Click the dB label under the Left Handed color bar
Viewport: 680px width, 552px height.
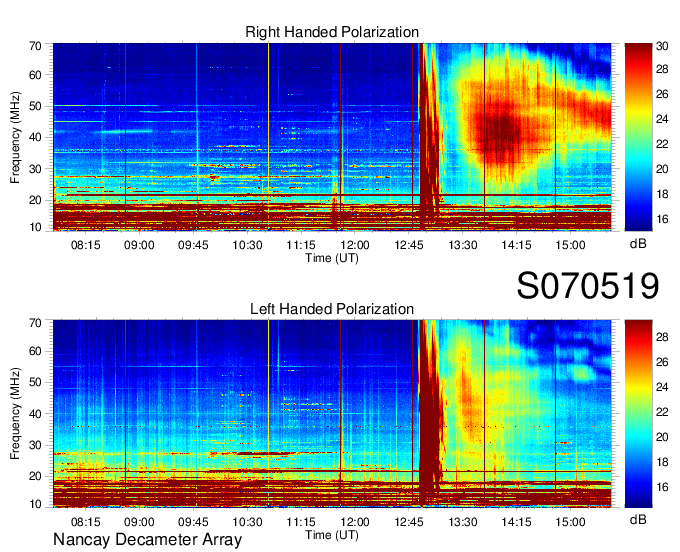(x=638, y=519)
